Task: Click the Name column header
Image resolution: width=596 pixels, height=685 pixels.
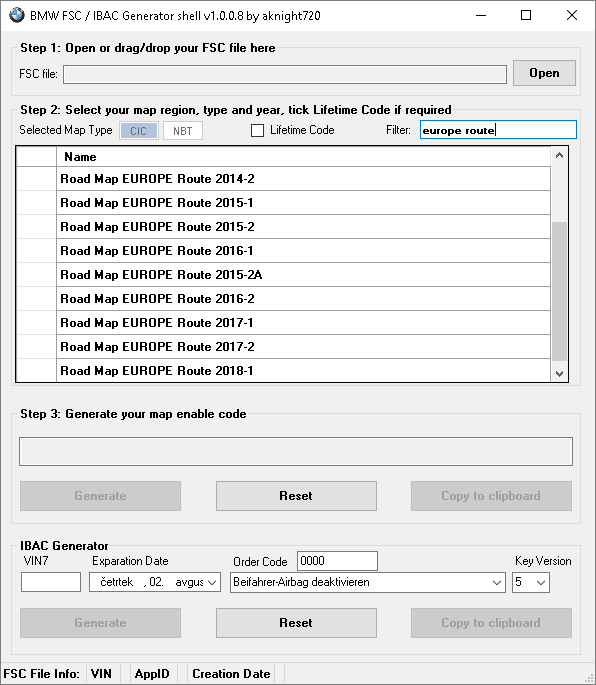Action: (303, 157)
